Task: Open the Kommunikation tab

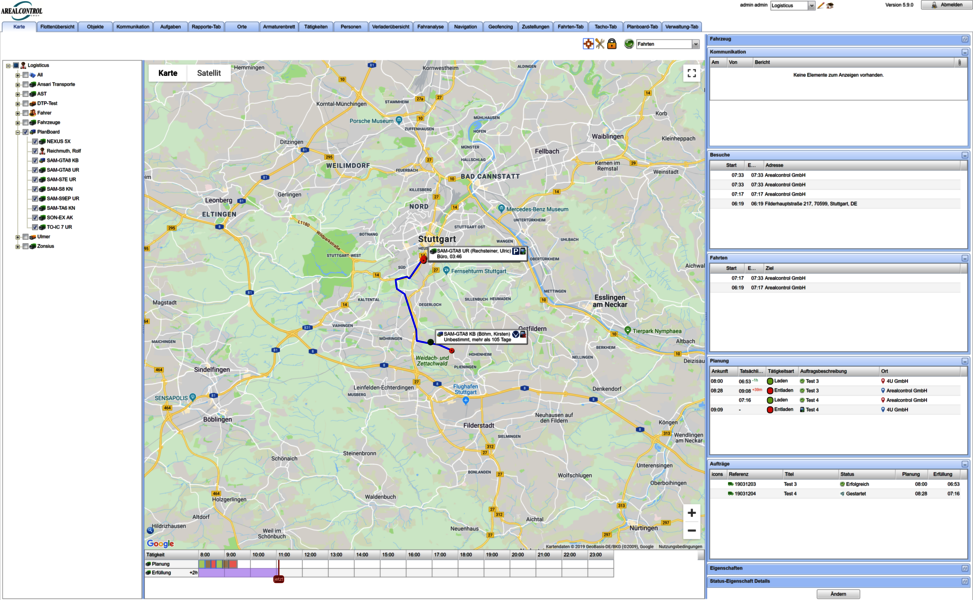Action: [133, 27]
